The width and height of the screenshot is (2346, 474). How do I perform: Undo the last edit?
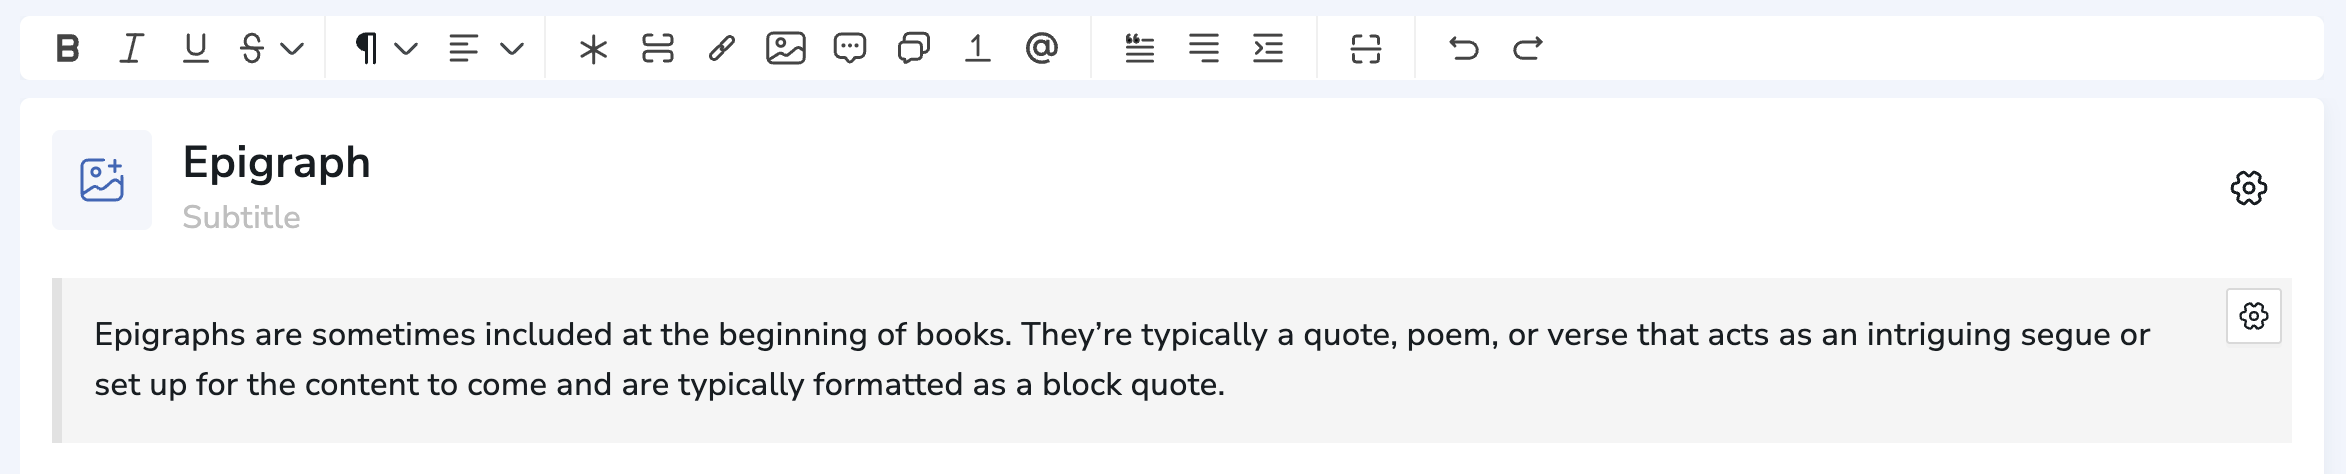point(1463,48)
